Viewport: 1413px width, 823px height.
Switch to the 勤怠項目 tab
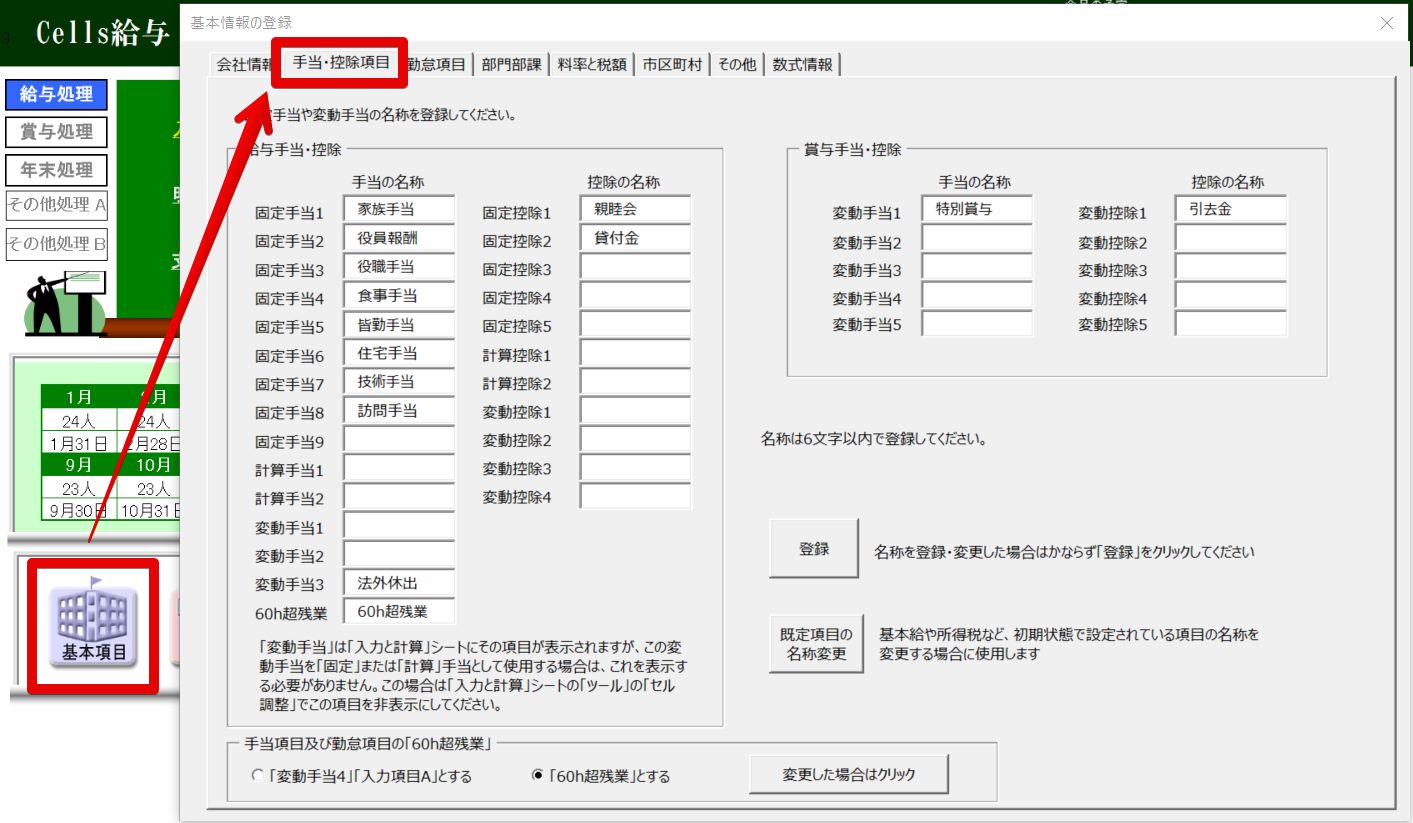437,65
